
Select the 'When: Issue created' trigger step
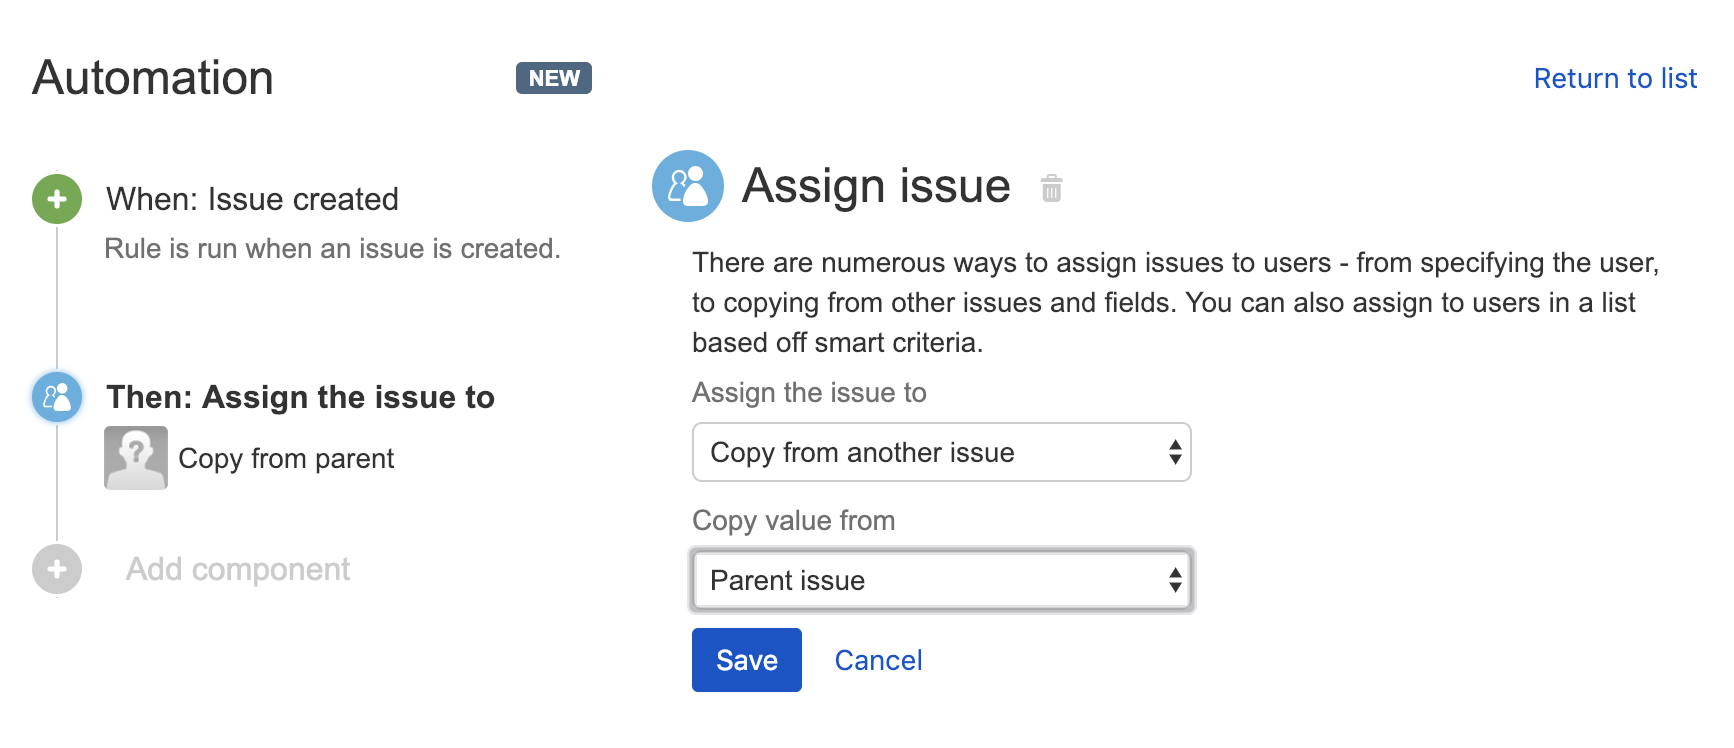point(252,199)
